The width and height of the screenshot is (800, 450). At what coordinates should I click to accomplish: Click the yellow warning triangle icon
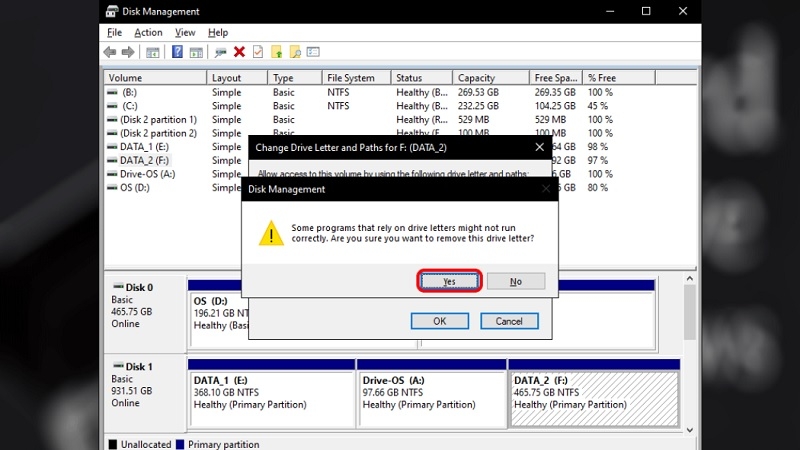[271, 233]
